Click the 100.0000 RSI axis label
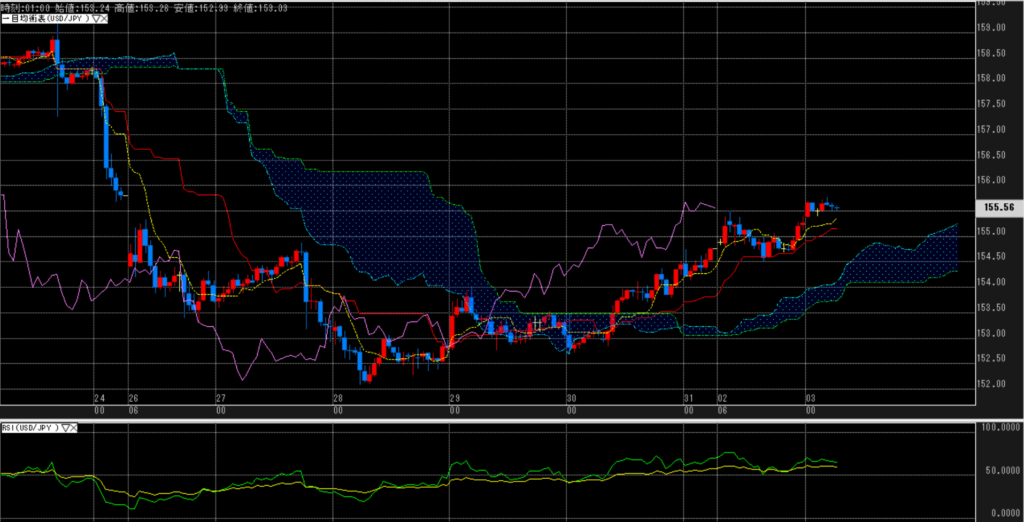 (x=998, y=428)
